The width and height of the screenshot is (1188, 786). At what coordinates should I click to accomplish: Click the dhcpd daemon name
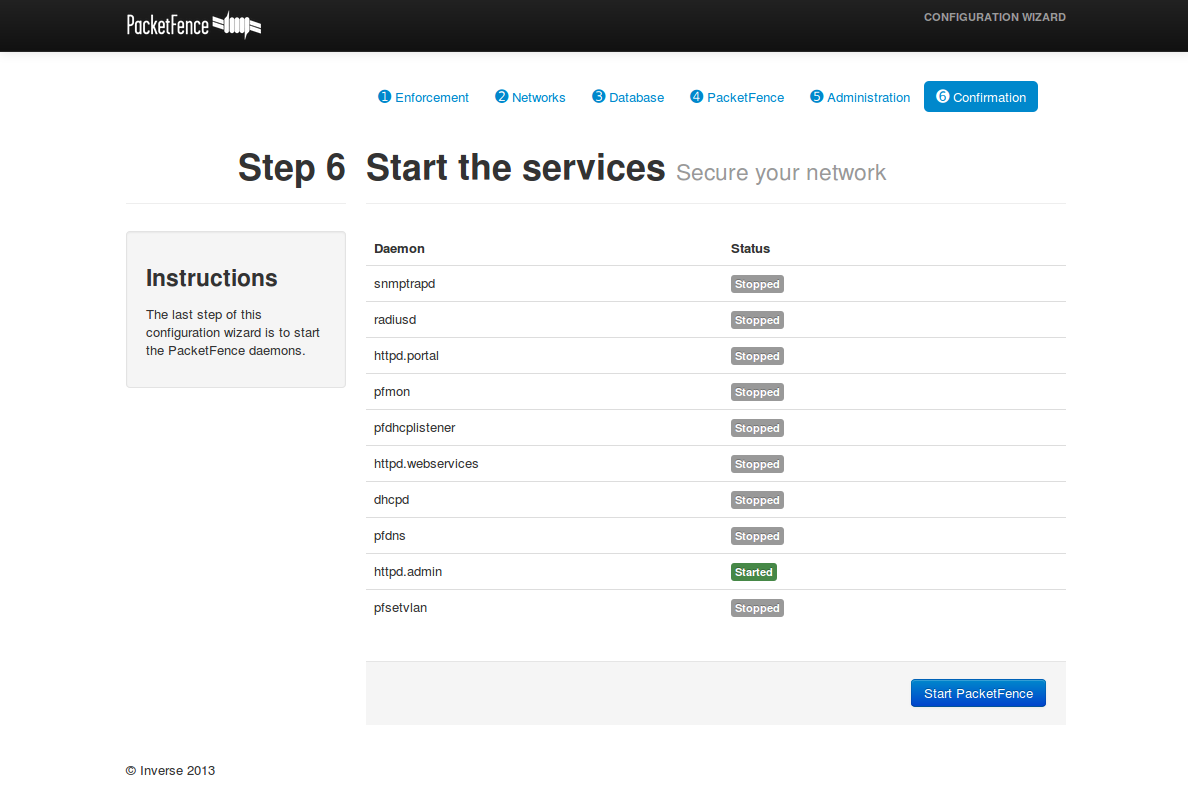pos(392,499)
